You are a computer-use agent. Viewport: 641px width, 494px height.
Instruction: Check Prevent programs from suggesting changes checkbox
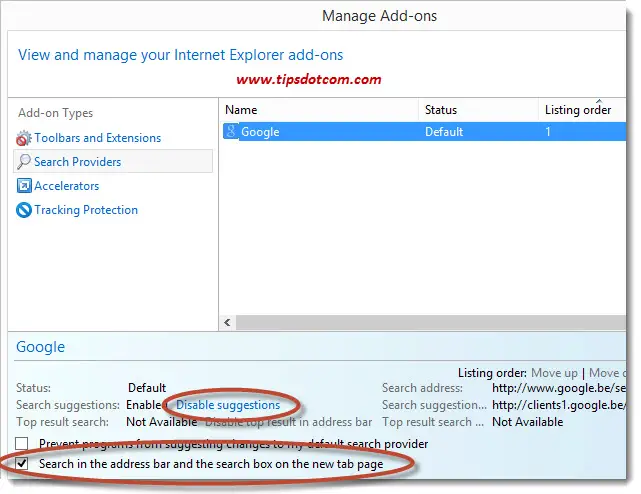click(22, 443)
